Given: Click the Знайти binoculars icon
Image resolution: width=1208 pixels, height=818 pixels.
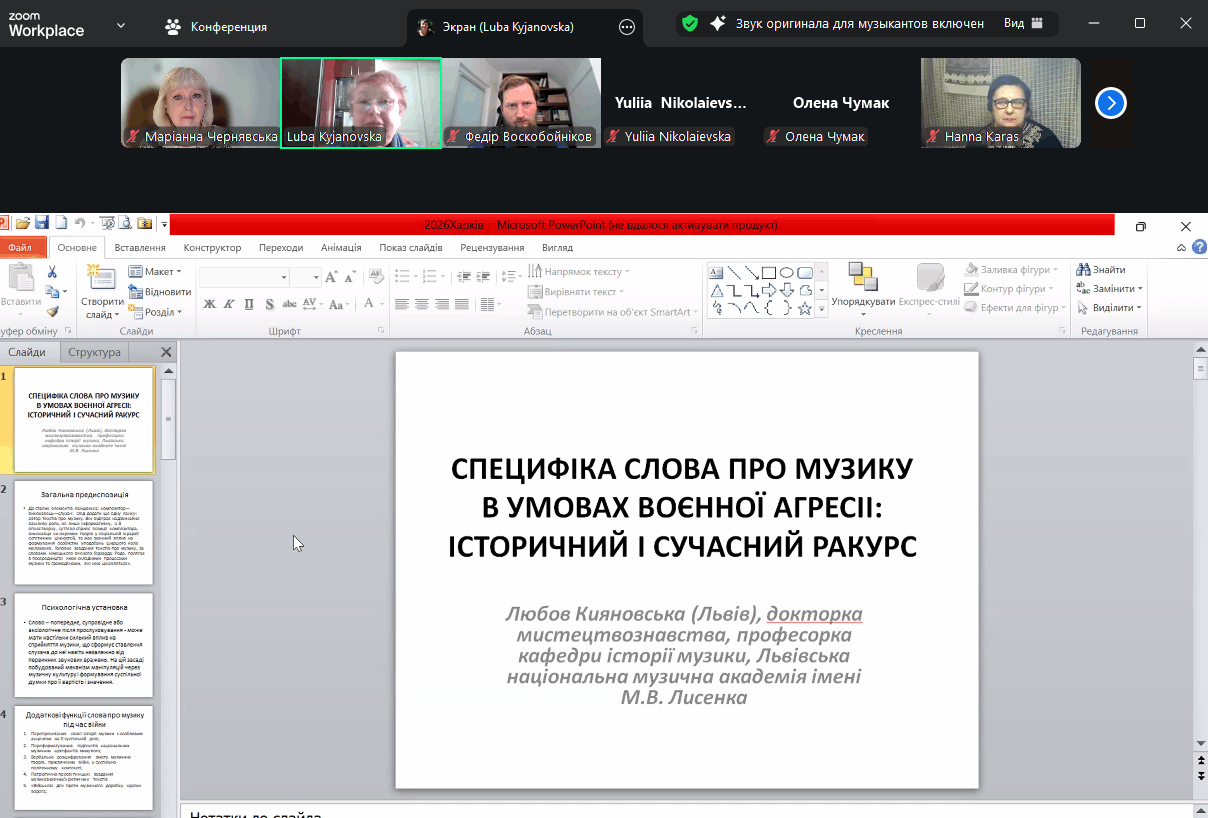Looking at the screenshot, I should coord(1083,270).
